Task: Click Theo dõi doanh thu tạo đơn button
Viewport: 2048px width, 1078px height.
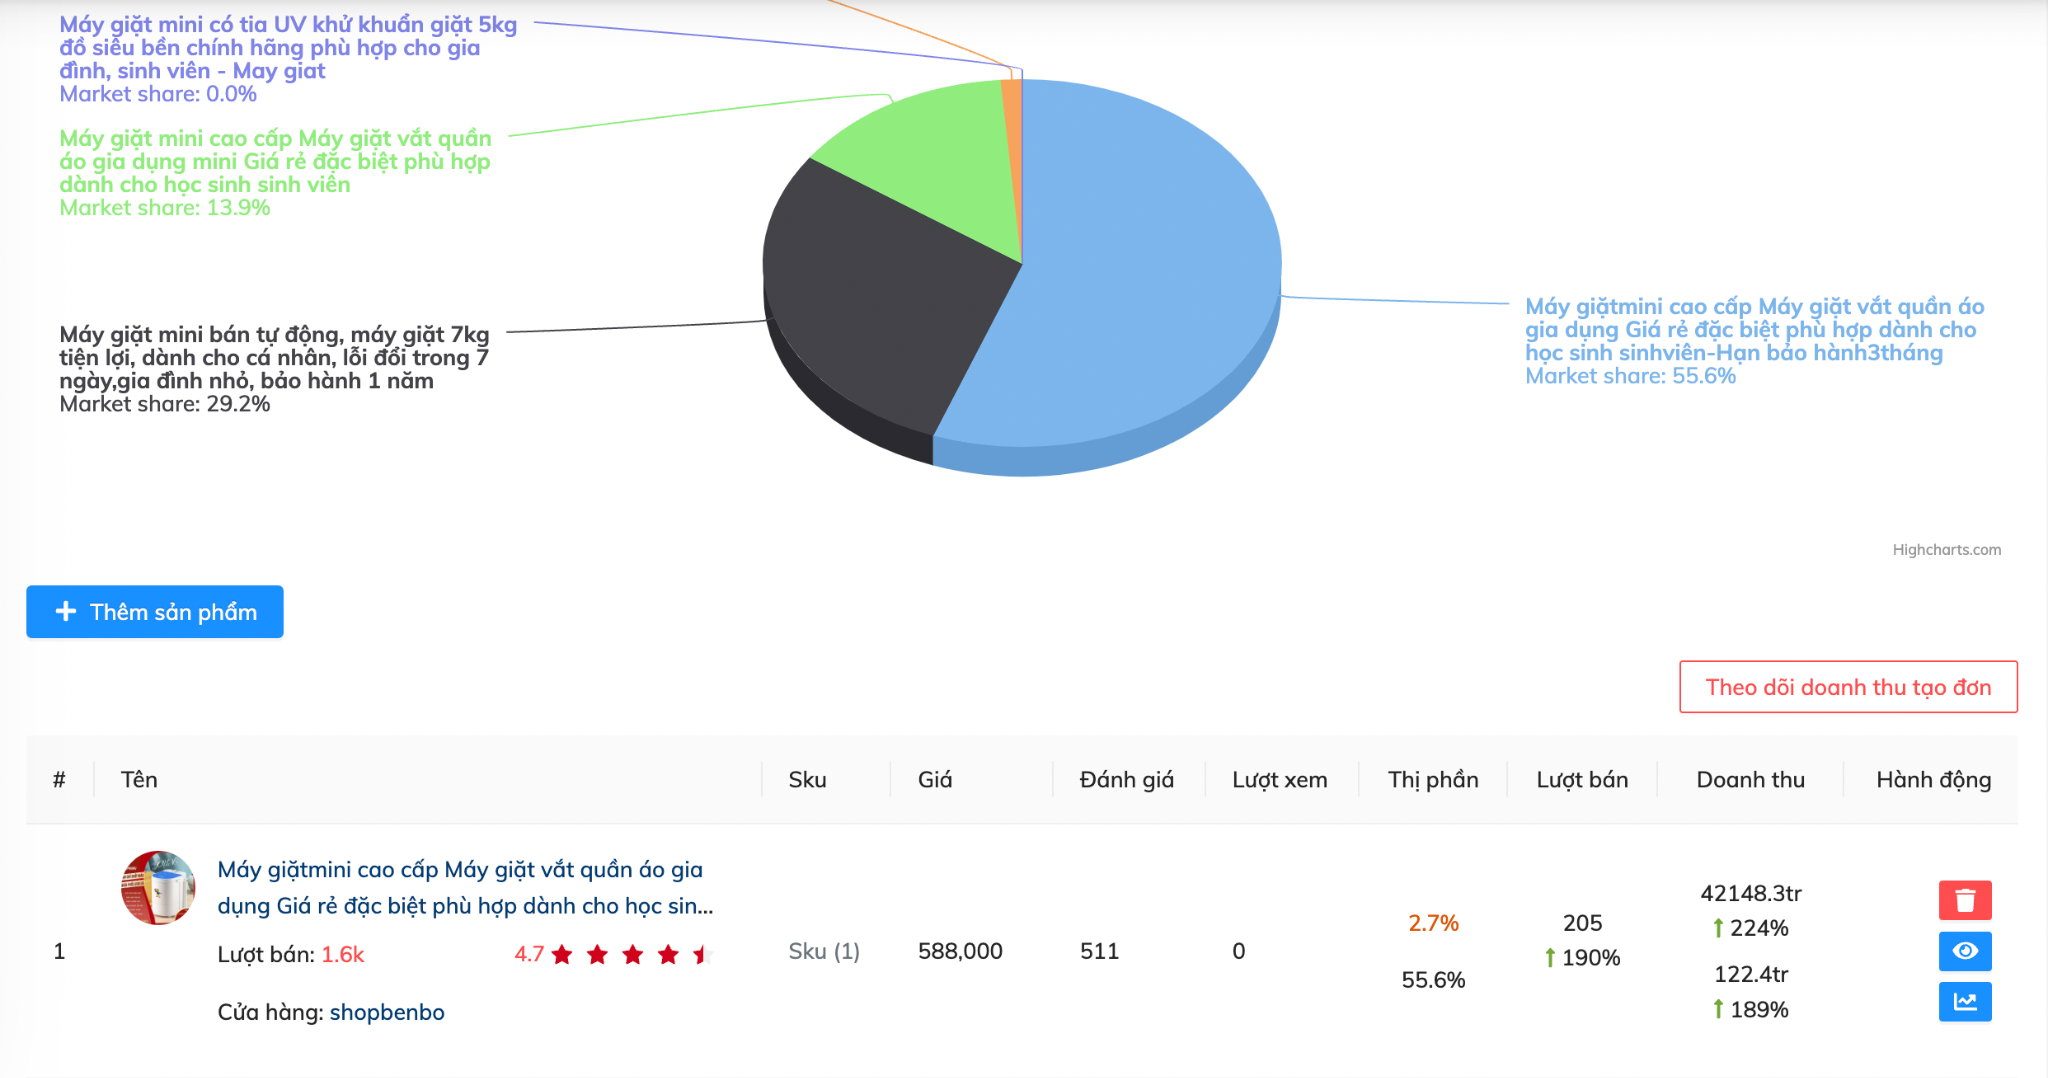Action: pos(1847,687)
